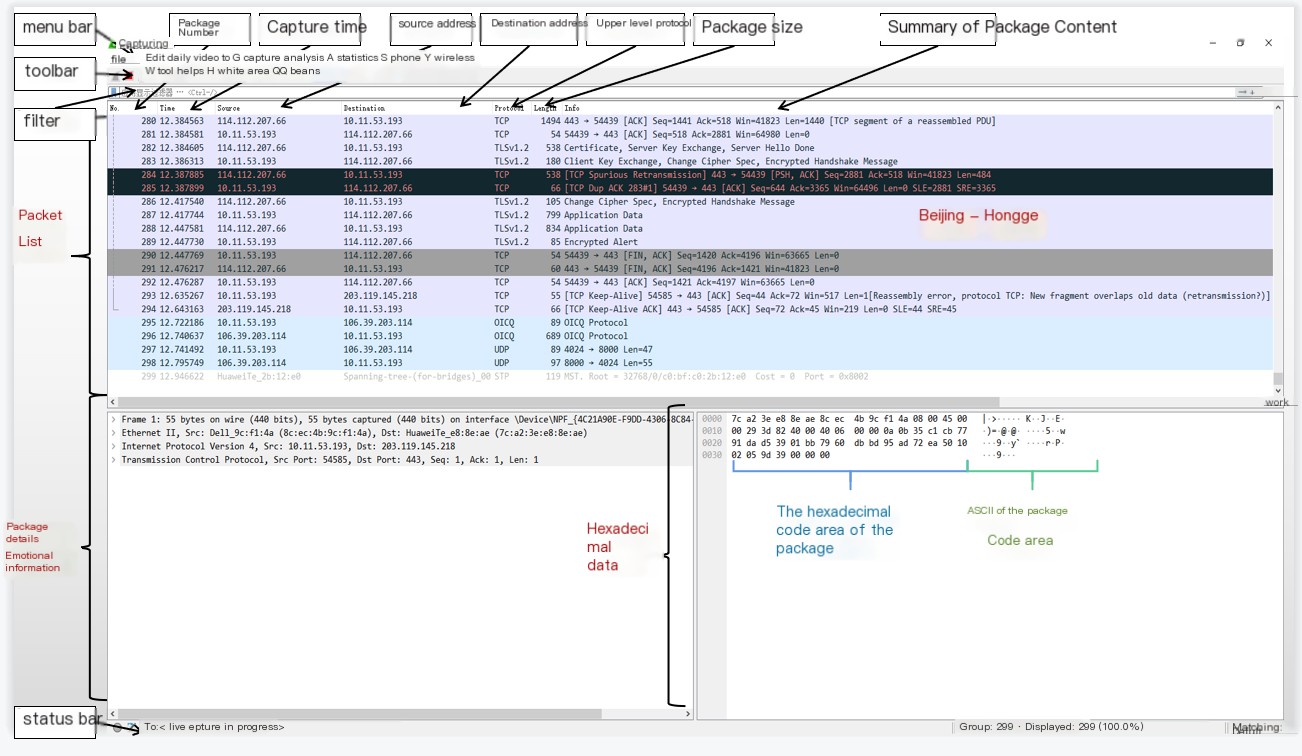Screen dimensions: 1302x756
Task: Click packet details horizontal scrollbar thumb
Action: tap(359, 714)
